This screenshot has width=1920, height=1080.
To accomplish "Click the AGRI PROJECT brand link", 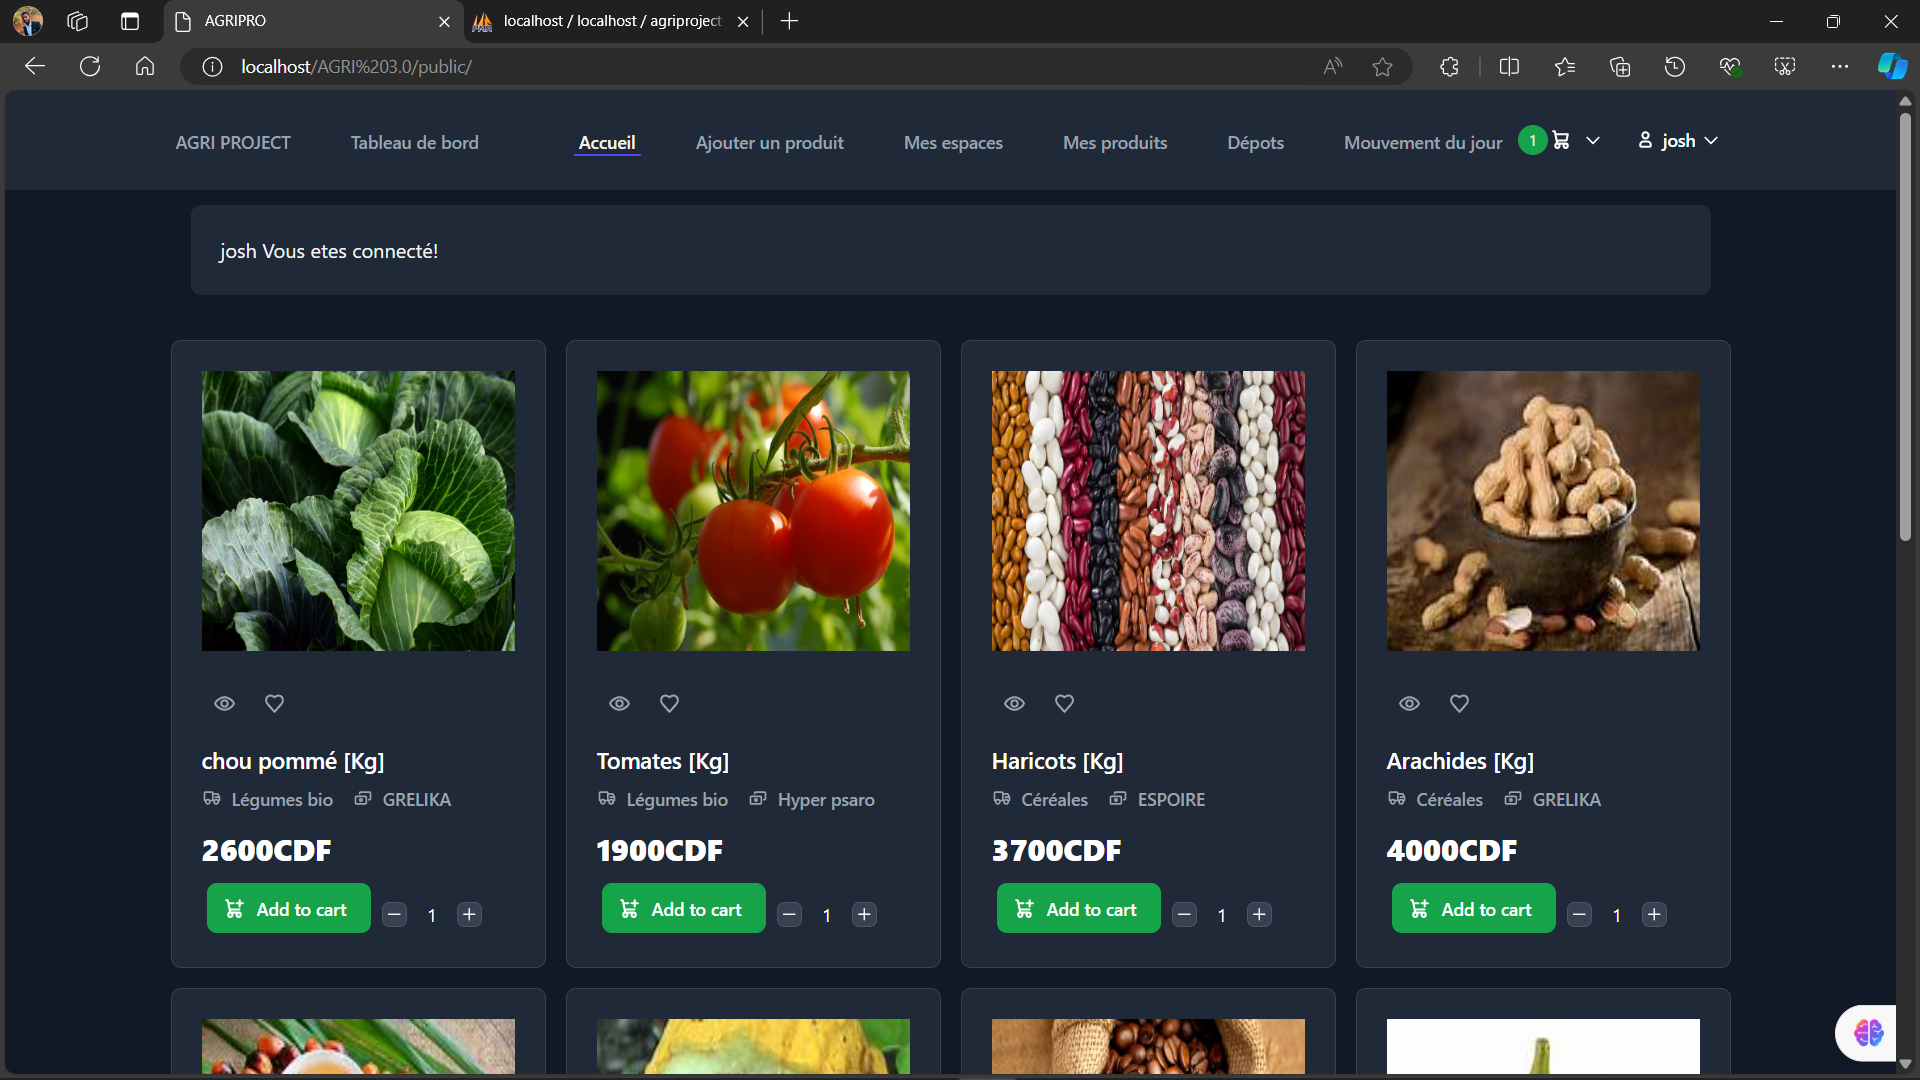I will point(233,143).
